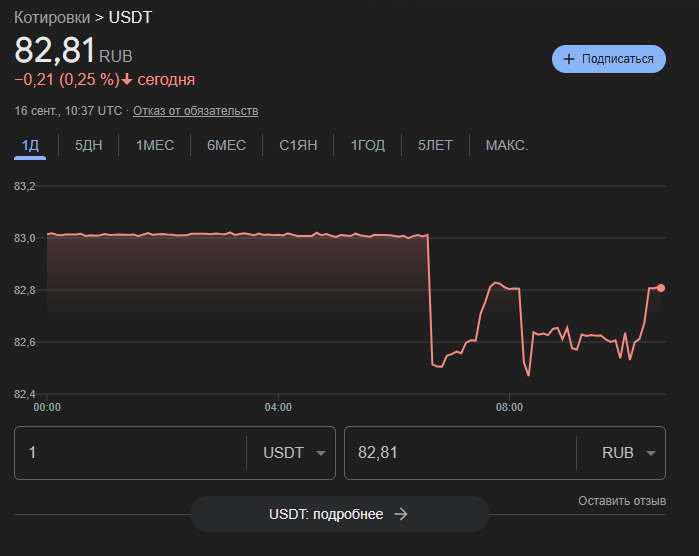Screen dimensions: 699x556
Task: Click the red down arrow beside сегодня
Action: [x=127, y=80]
